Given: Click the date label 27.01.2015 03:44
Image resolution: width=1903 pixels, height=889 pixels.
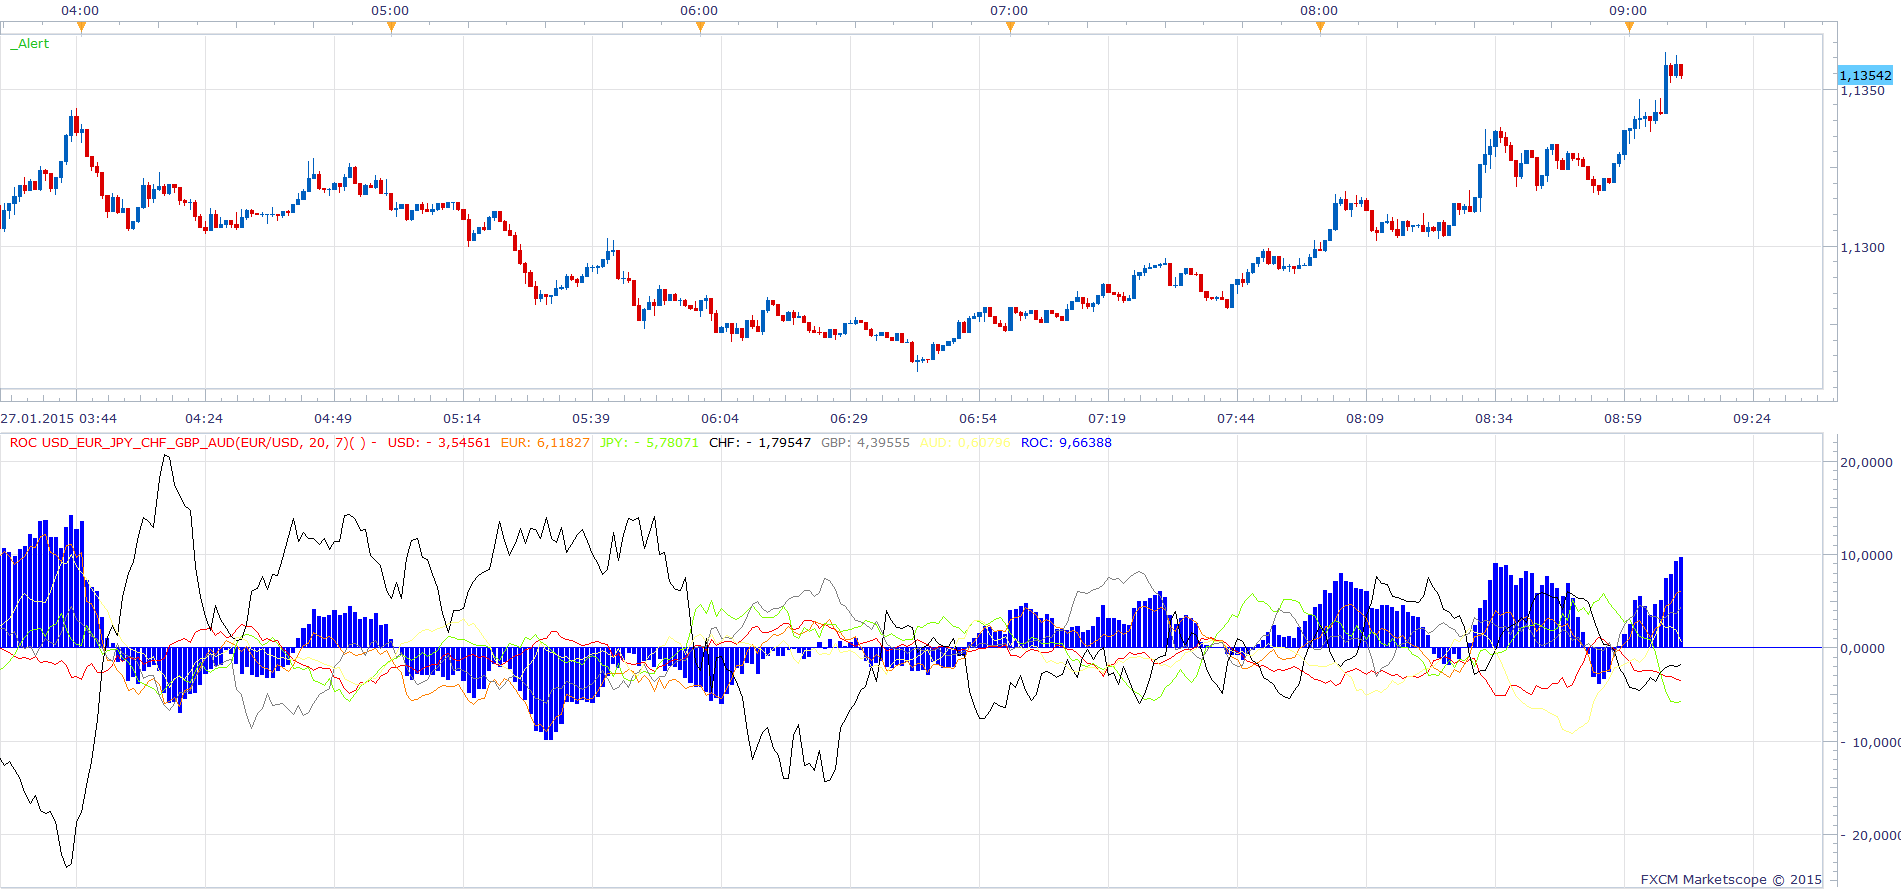Looking at the screenshot, I should pos(58,419).
